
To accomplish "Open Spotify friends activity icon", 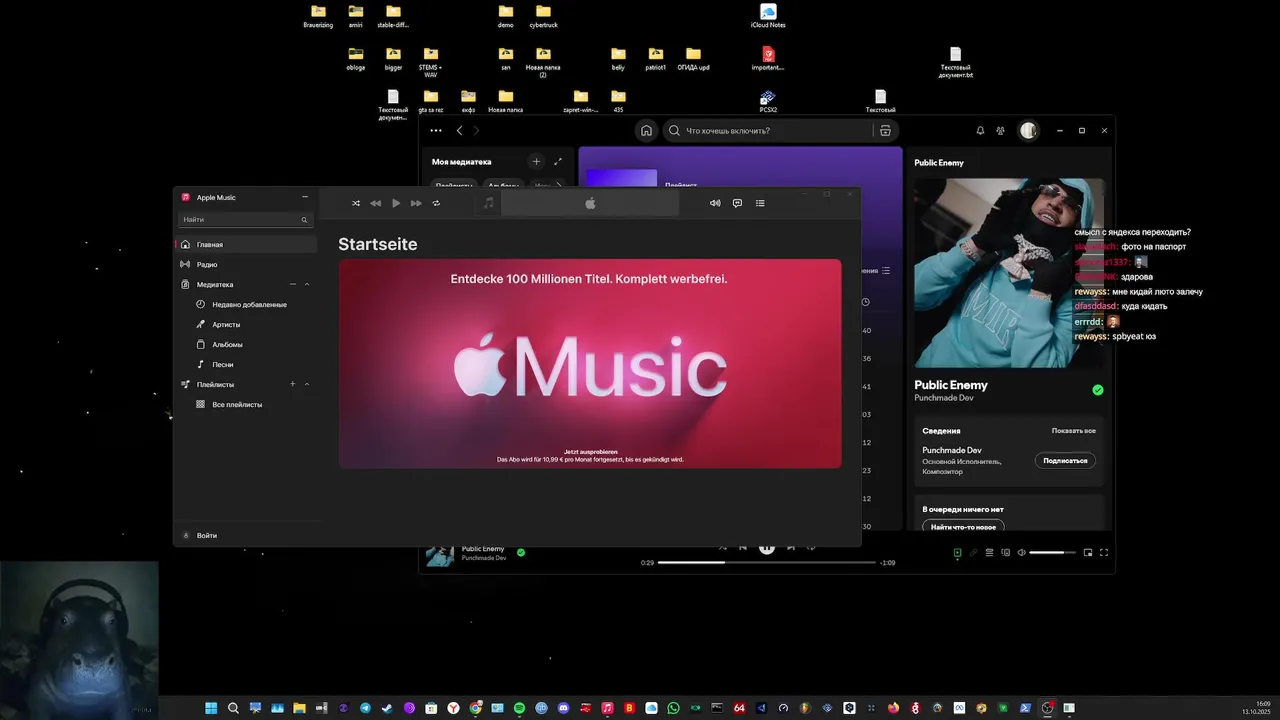I will pos(998,130).
